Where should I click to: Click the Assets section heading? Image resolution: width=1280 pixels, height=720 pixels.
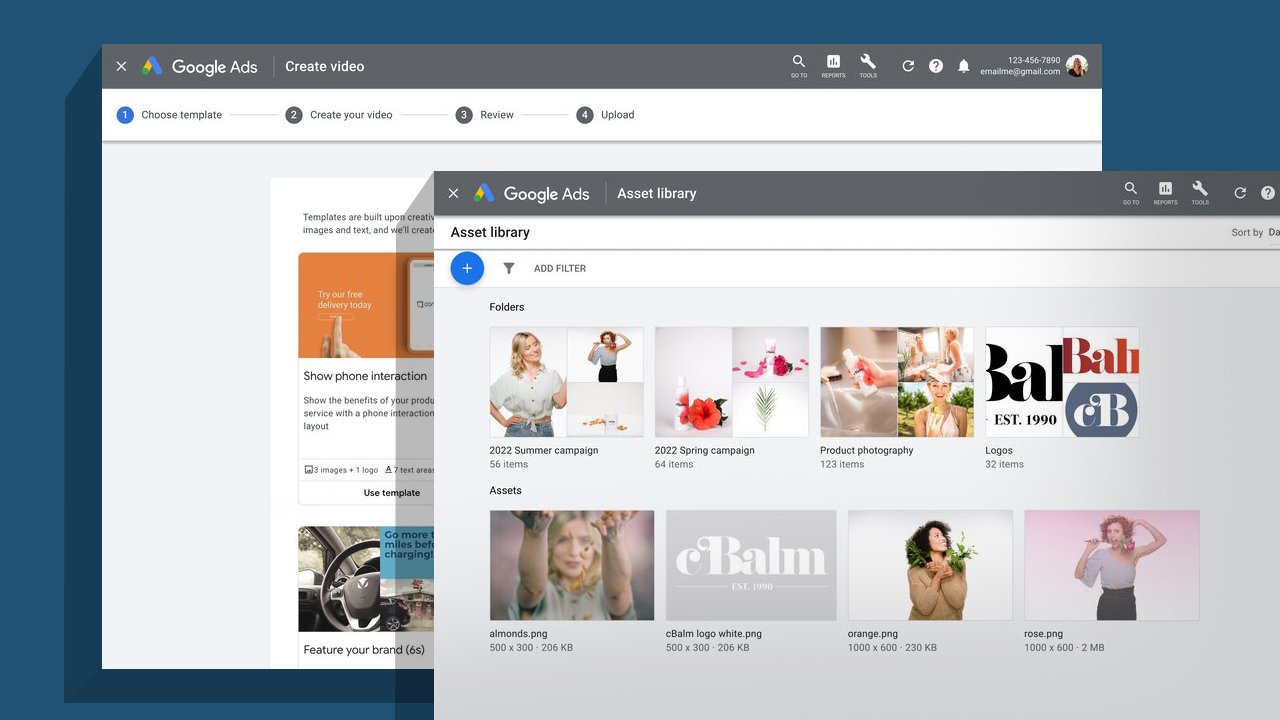(x=506, y=491)
